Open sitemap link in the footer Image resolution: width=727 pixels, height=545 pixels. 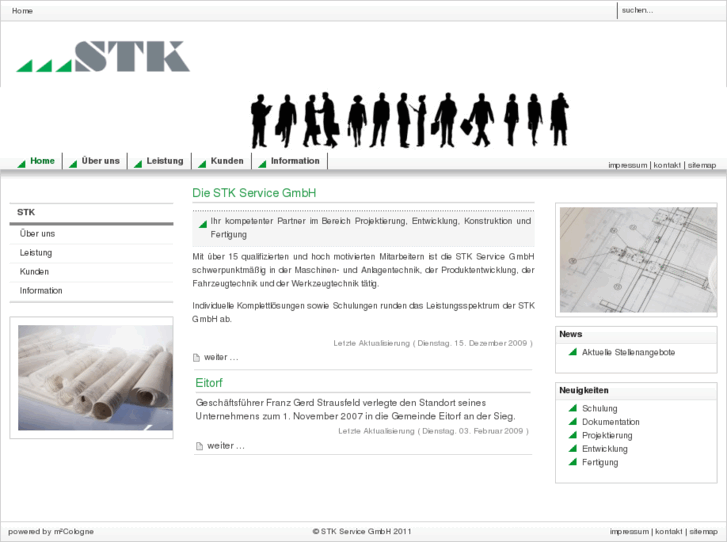point(703,532)
